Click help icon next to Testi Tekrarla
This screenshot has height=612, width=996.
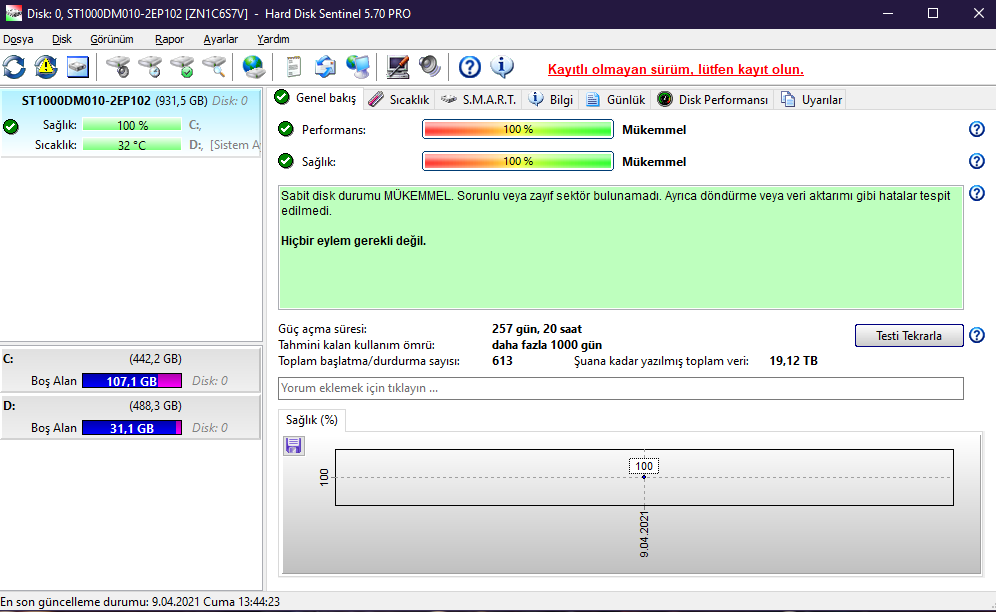(x=977, y=335)
